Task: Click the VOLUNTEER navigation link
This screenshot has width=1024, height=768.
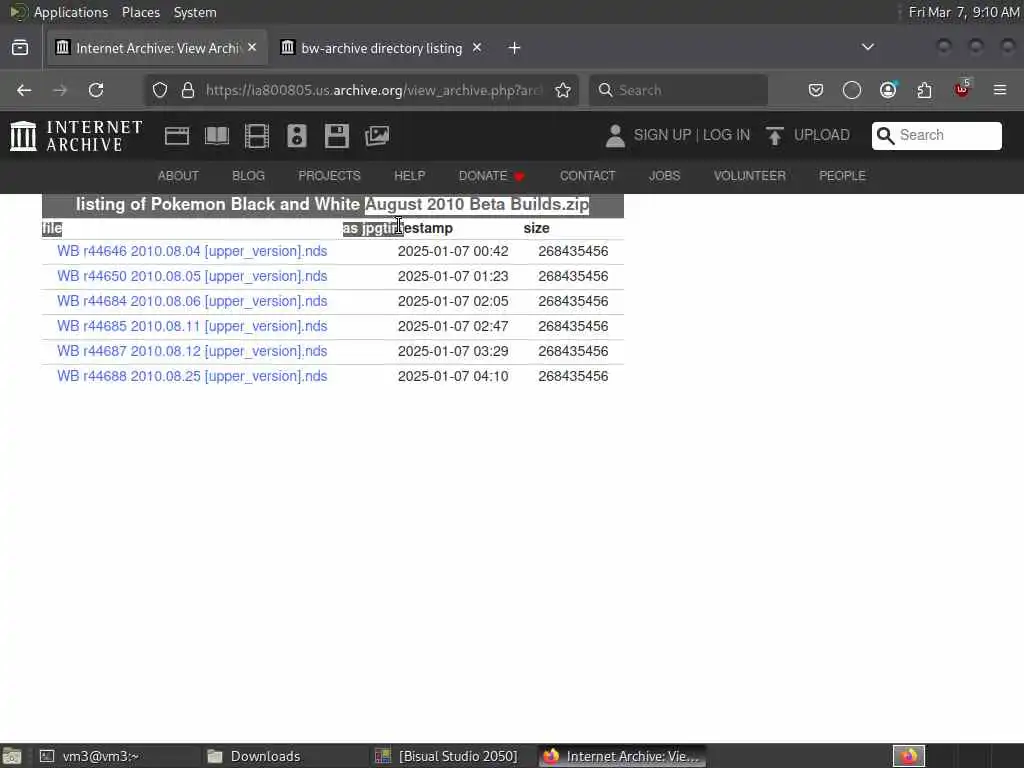Action: coord(750,176)
